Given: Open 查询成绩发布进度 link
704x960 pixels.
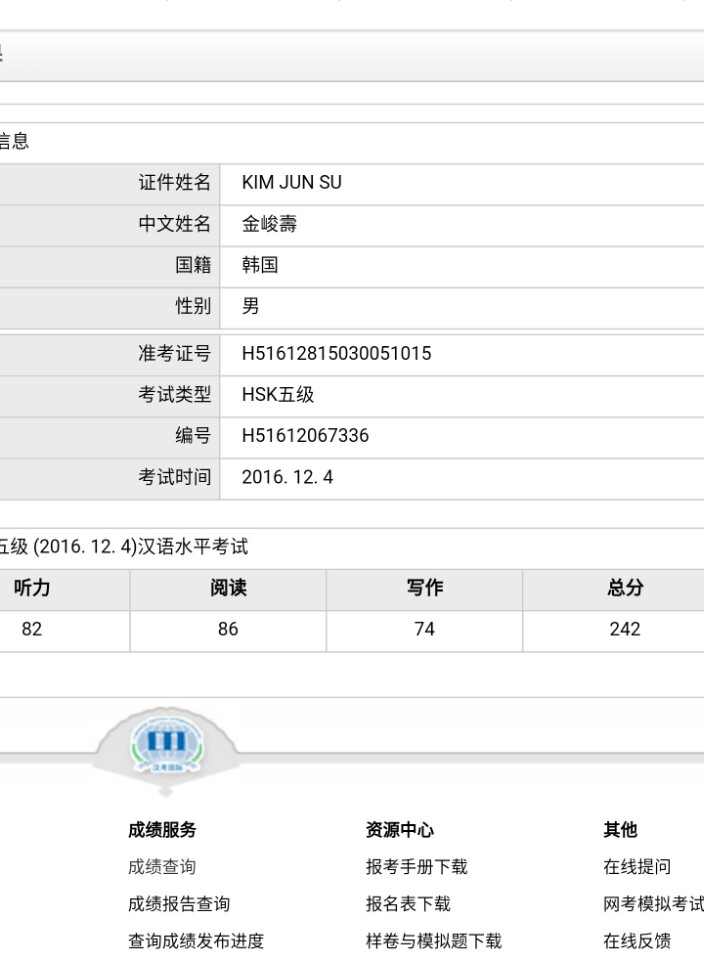Looking at the screenshot, I should pyautogui.click(x=196, y=940).
